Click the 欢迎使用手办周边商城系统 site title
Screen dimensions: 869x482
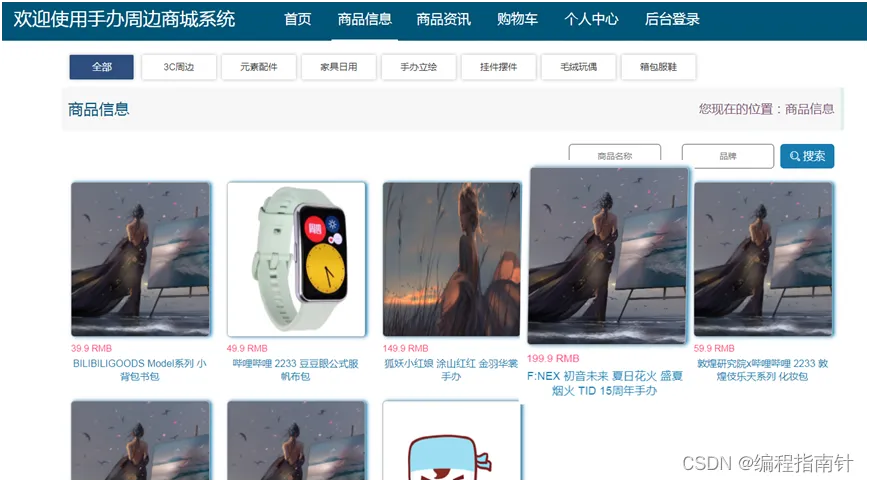[x=124, y=19]
